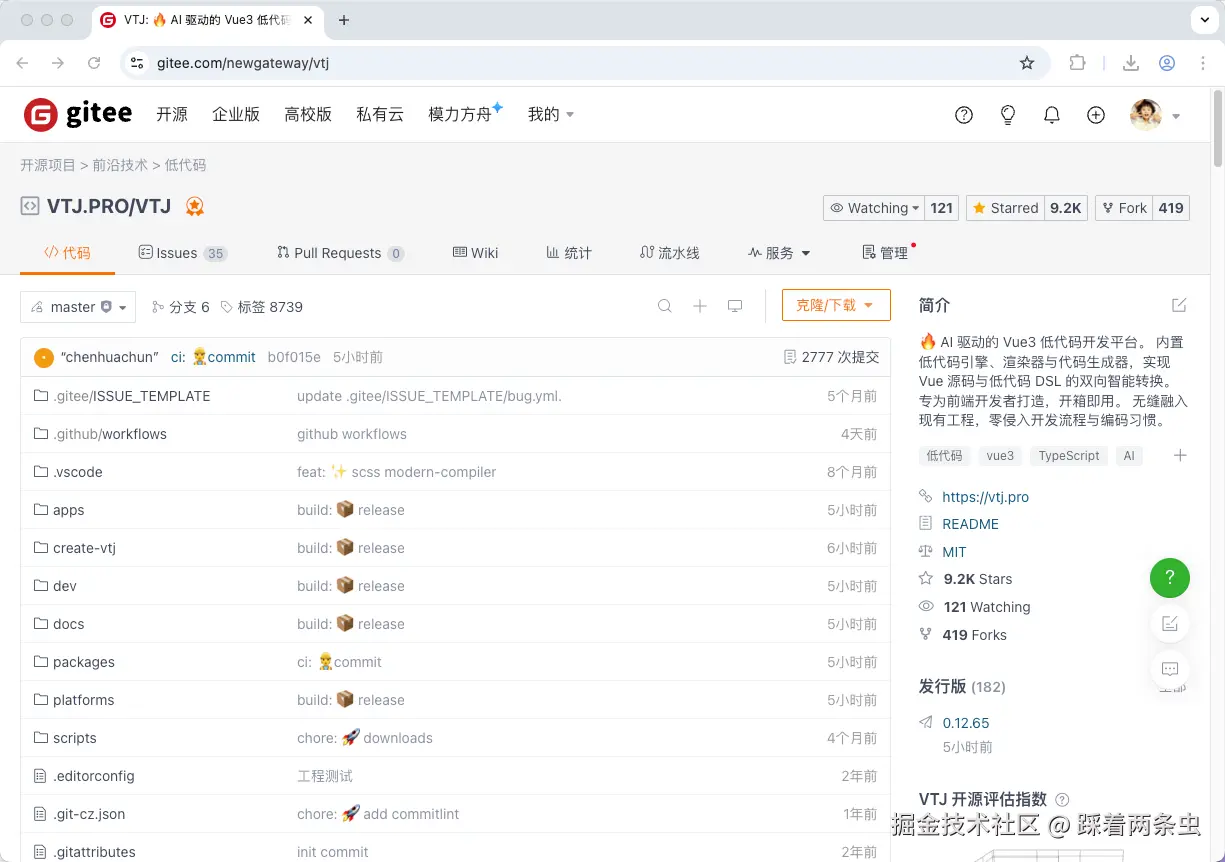
Task: Toggle the Starred button
Action: (x=1006, y=208)
